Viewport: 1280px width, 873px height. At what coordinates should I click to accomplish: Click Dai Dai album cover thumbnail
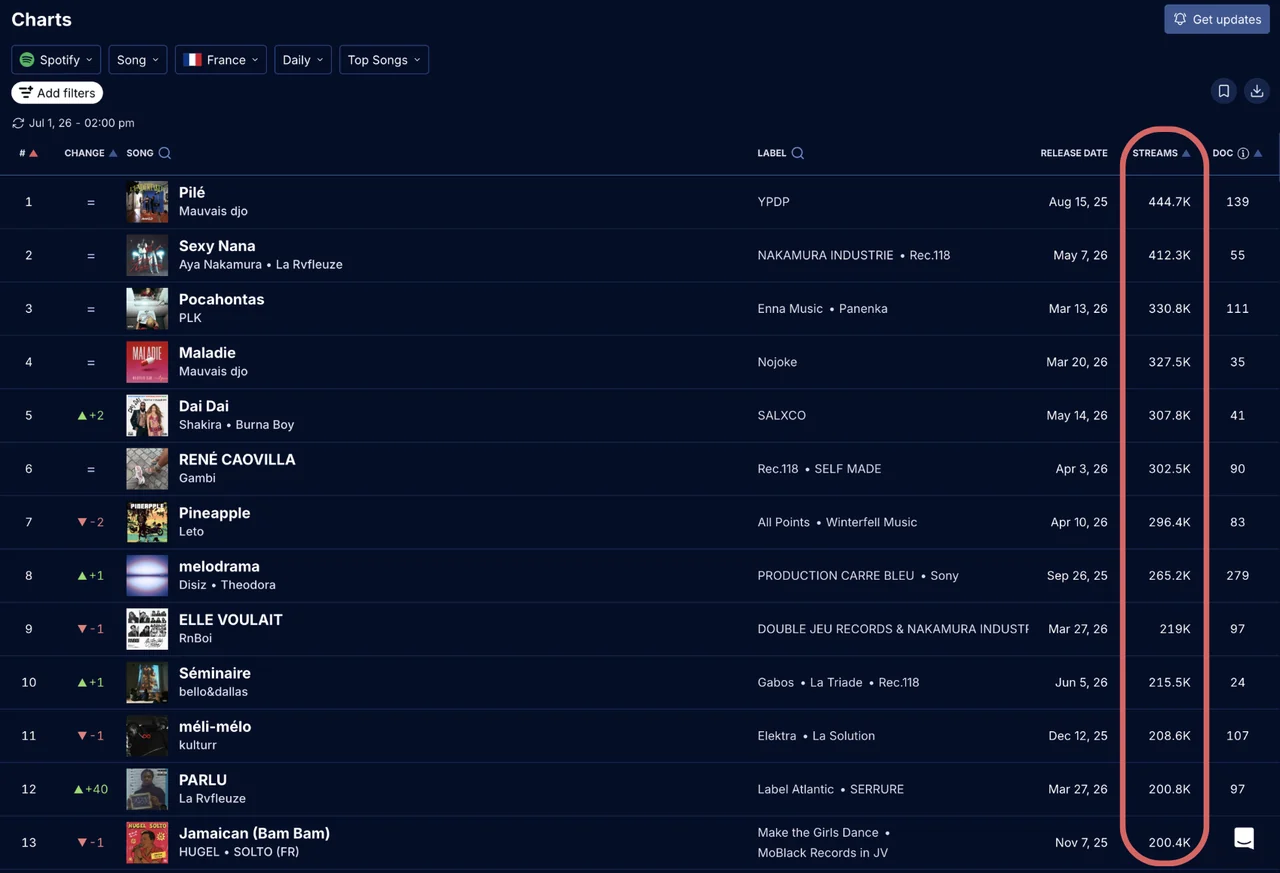coord(147,415)
